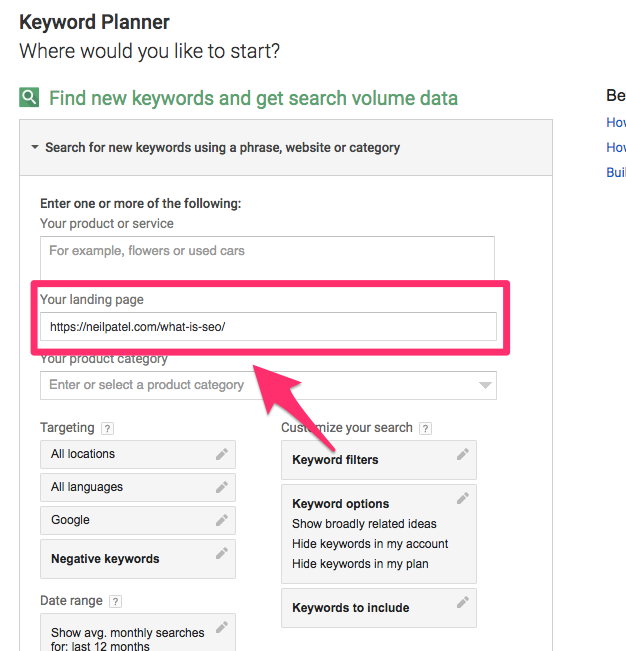
Task: Click Find new keywords heading link
Action: [253, 98]
